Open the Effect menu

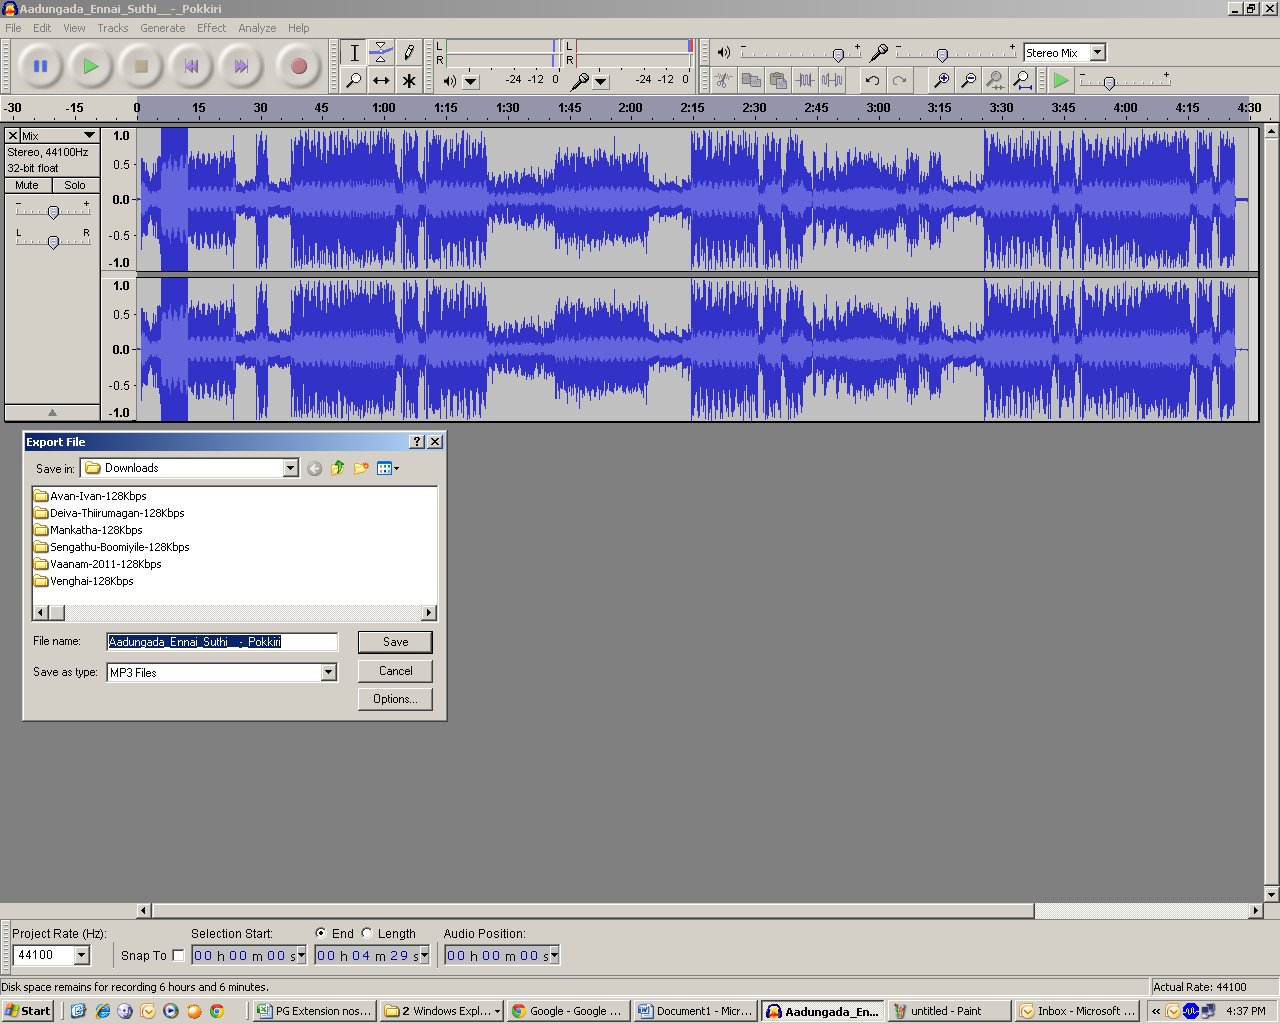(x=211, y=28)
